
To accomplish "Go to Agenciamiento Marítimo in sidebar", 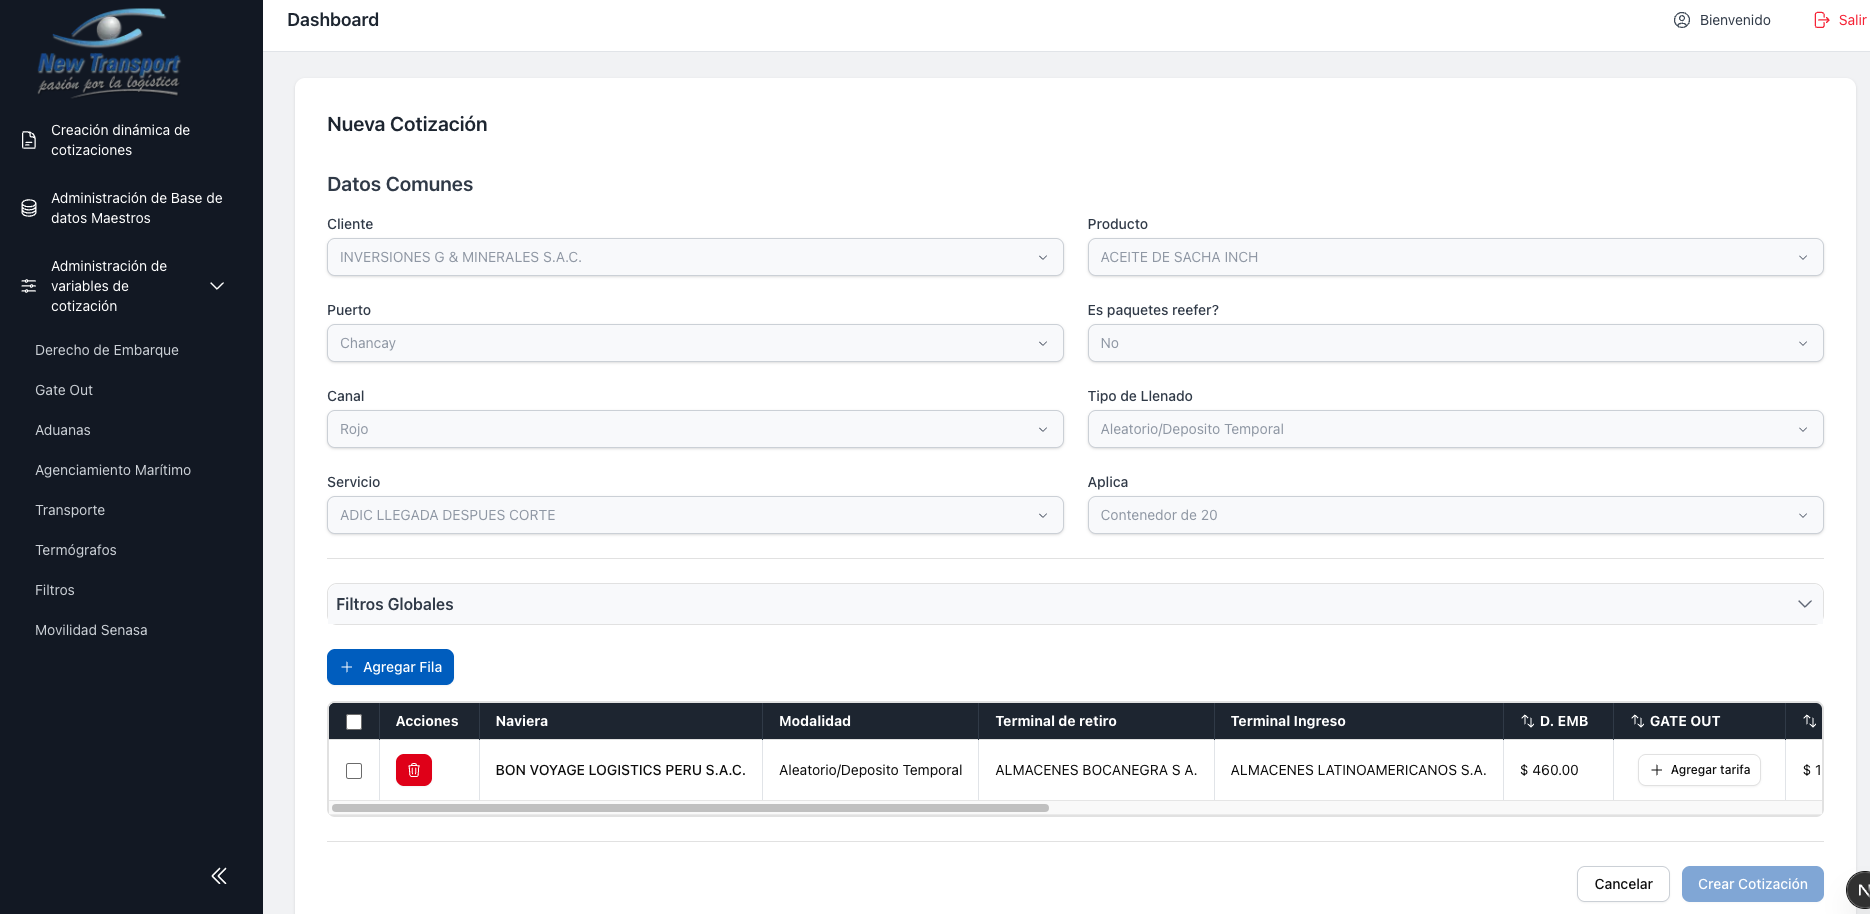I will [x=113, y=470].
